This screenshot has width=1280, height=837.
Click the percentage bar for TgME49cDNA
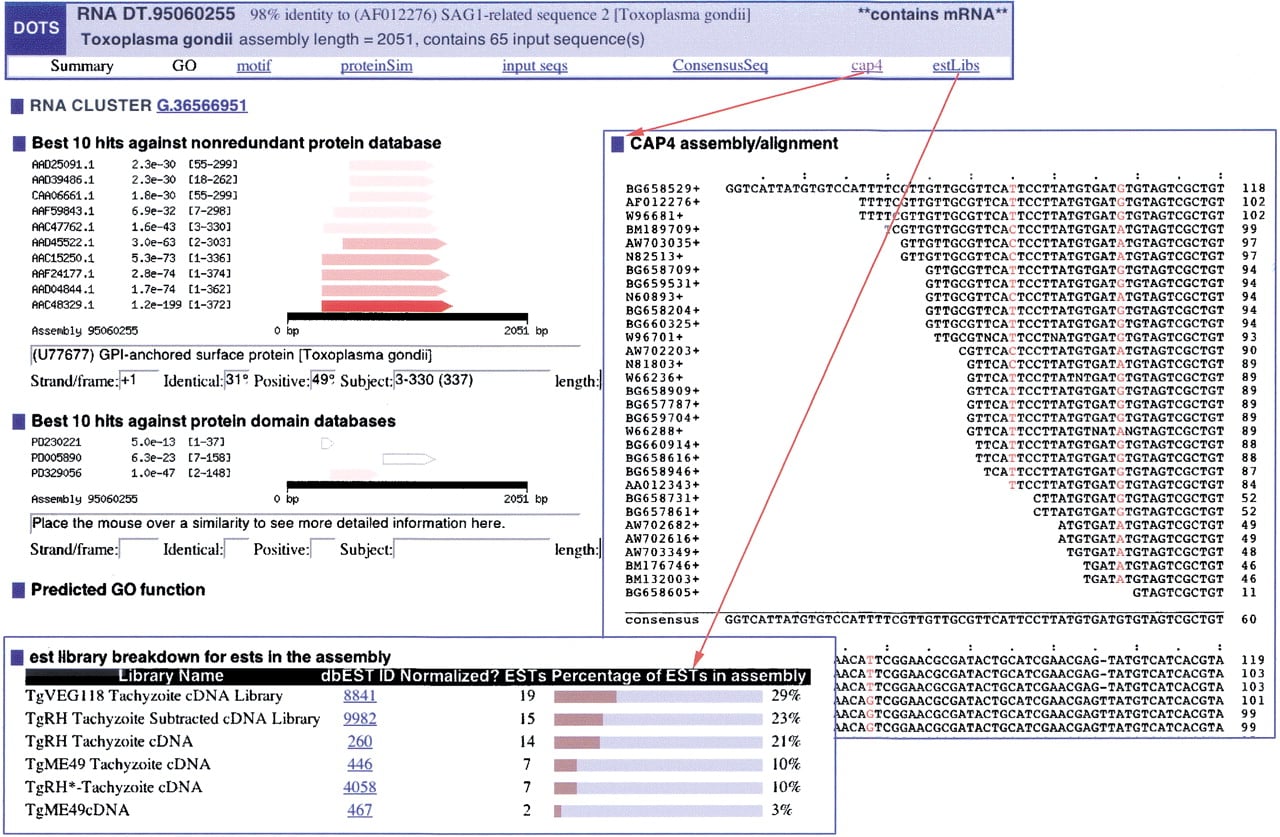point(657,811)
